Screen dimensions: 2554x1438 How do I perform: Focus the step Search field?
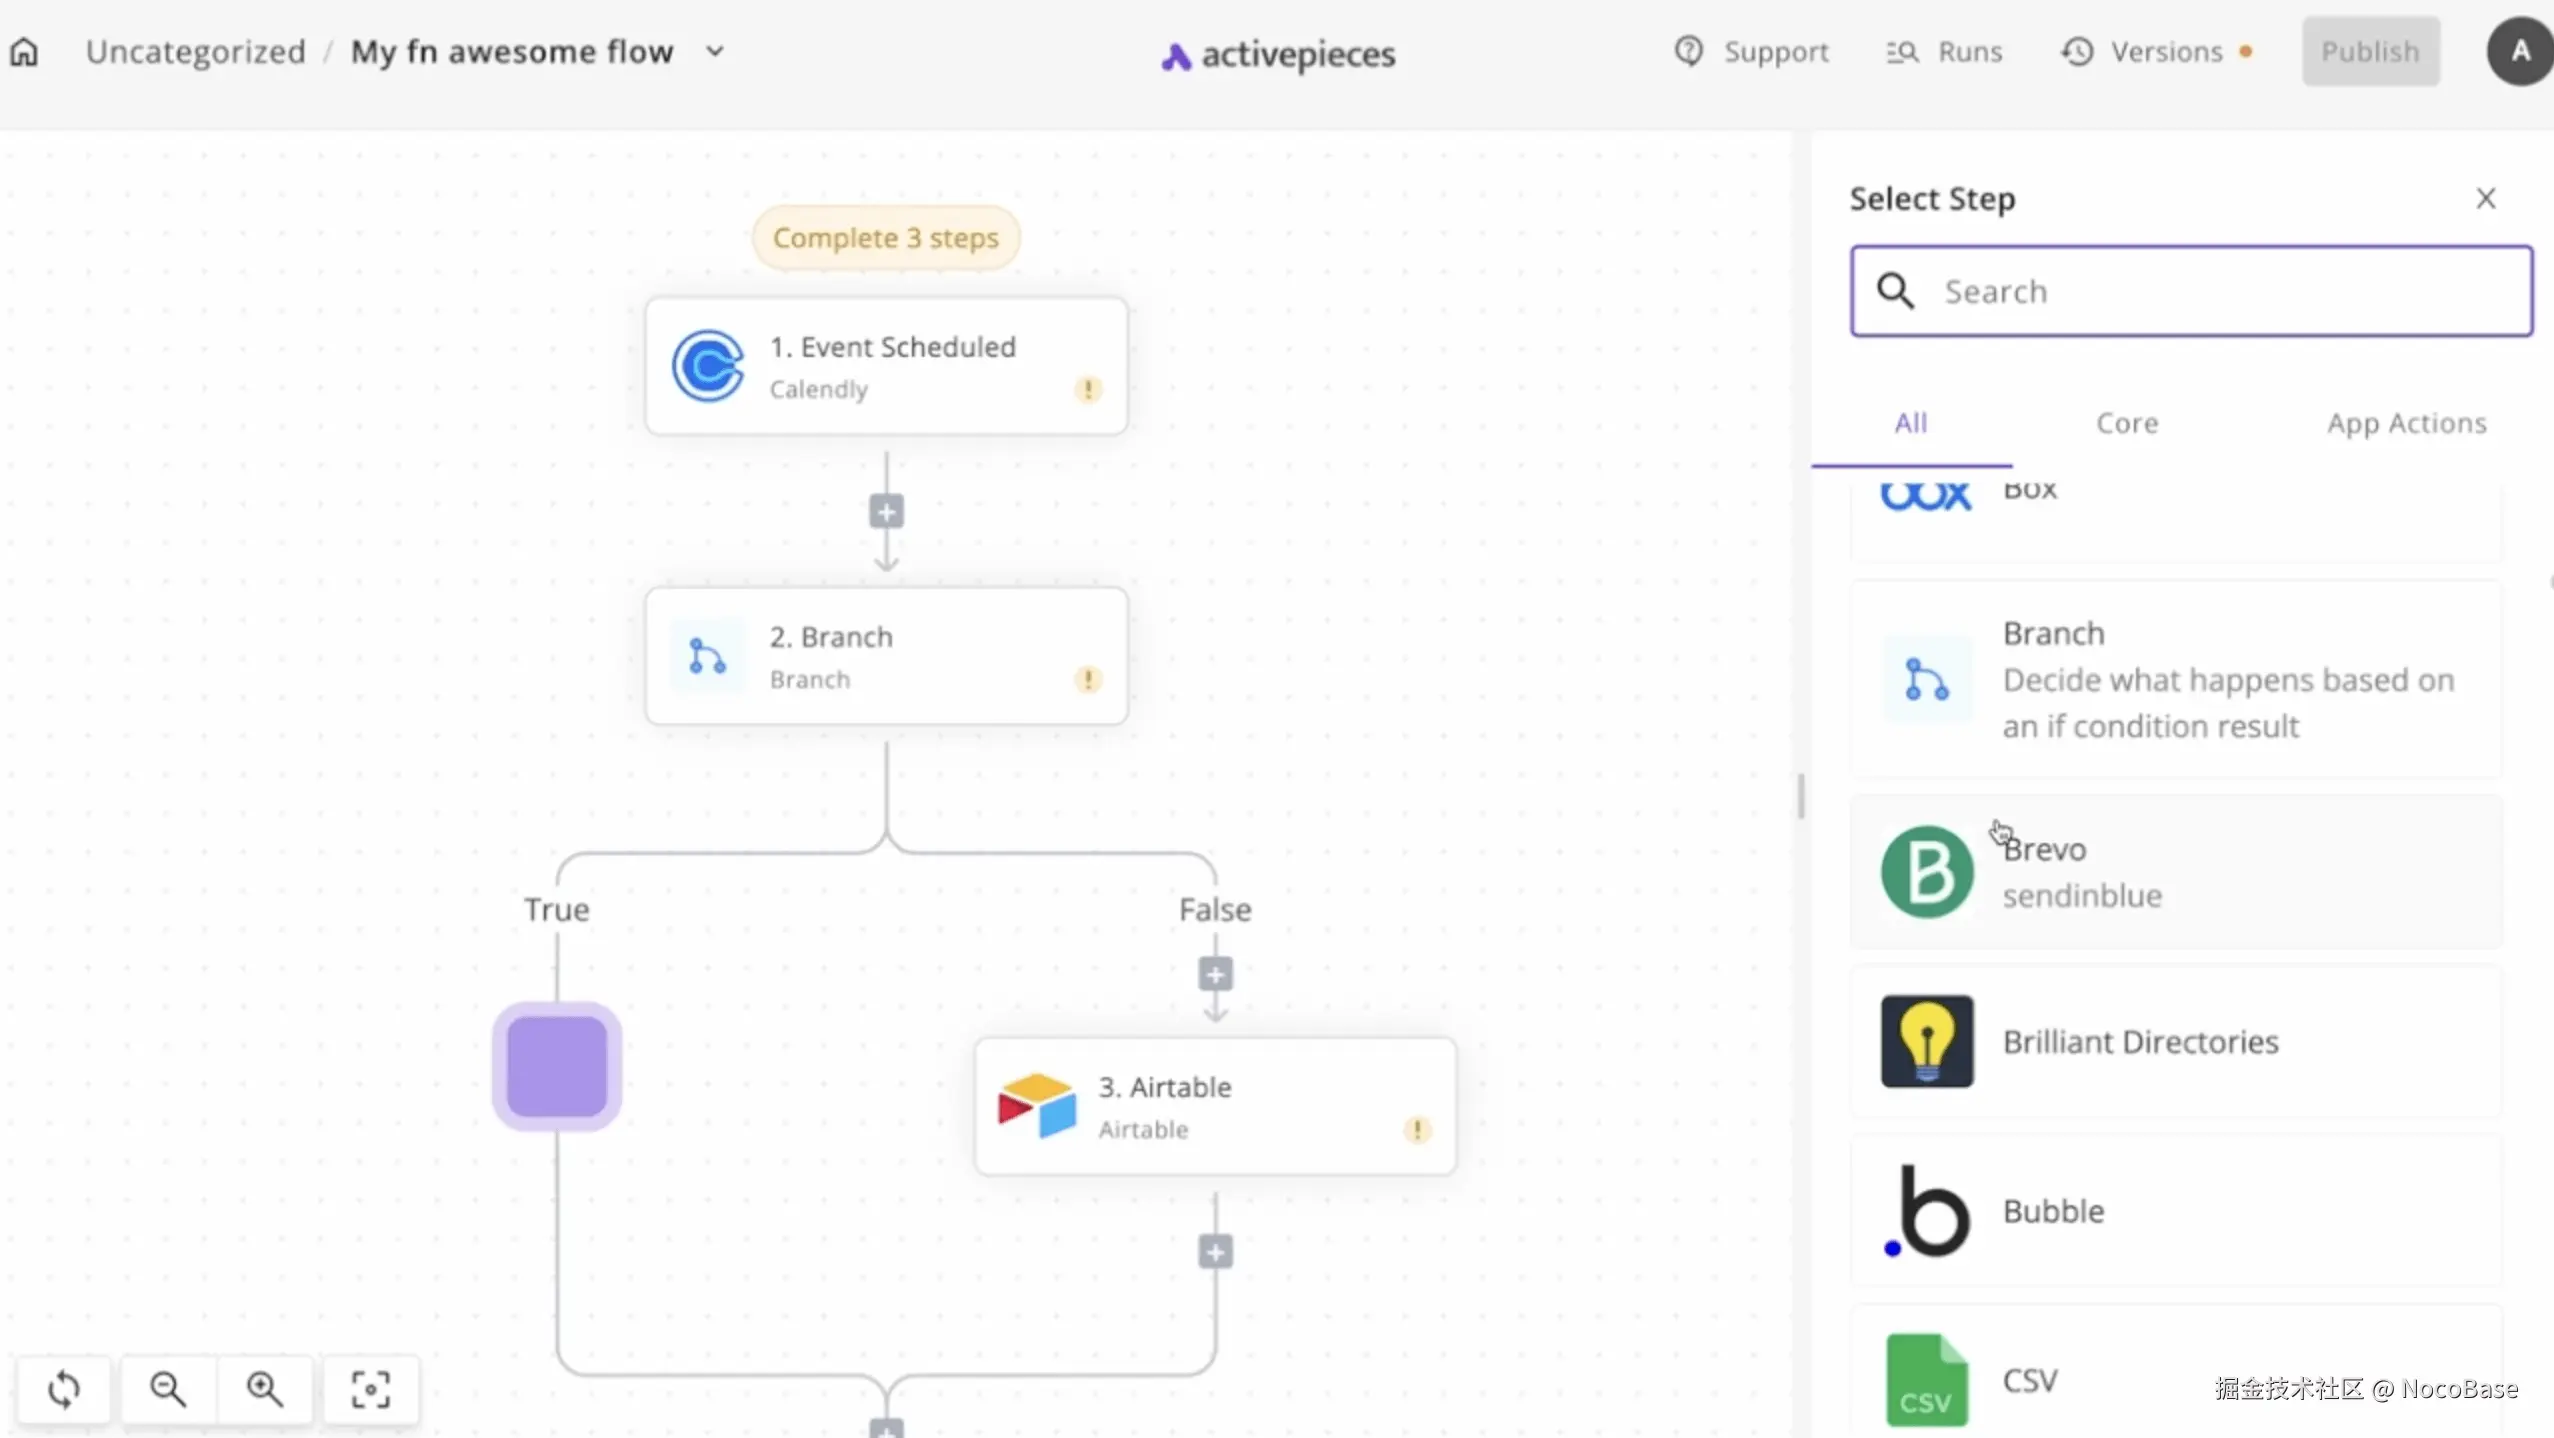2191,291
